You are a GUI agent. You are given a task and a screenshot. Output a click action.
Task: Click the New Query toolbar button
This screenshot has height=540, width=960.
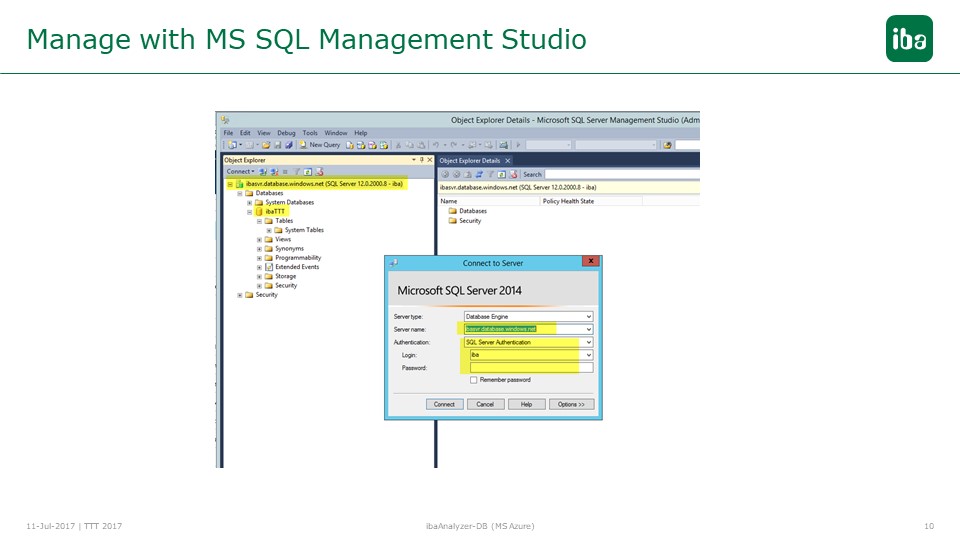(x=320, y=145)
